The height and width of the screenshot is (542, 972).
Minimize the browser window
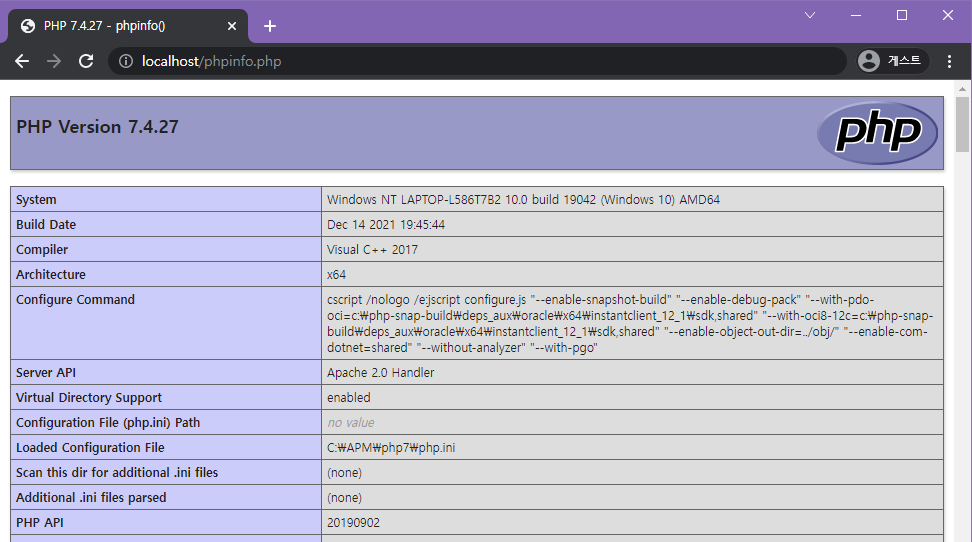[856, 15]
